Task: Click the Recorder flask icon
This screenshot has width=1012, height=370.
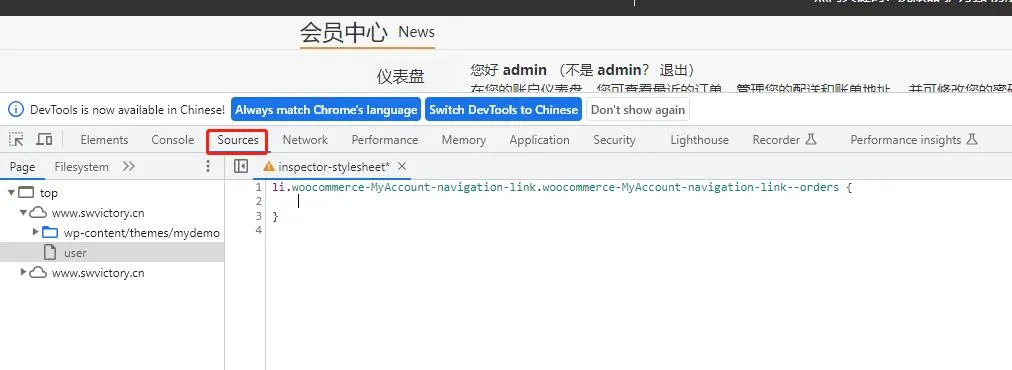Action: [x=811, y=139]
